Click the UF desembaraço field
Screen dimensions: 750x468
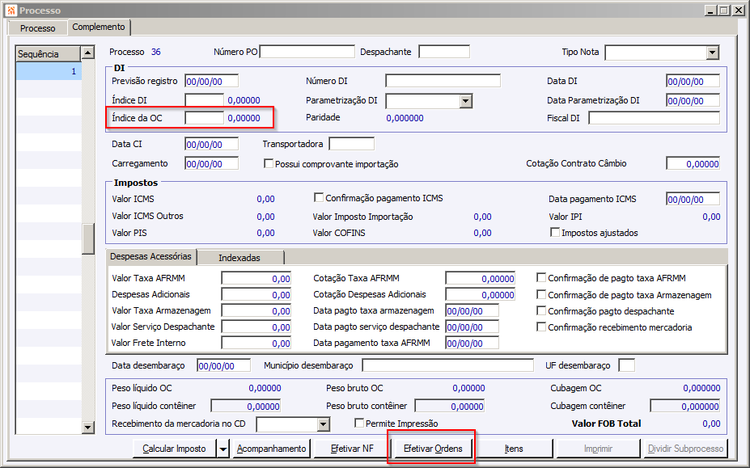pyautogui.click(x=627, y=366)
